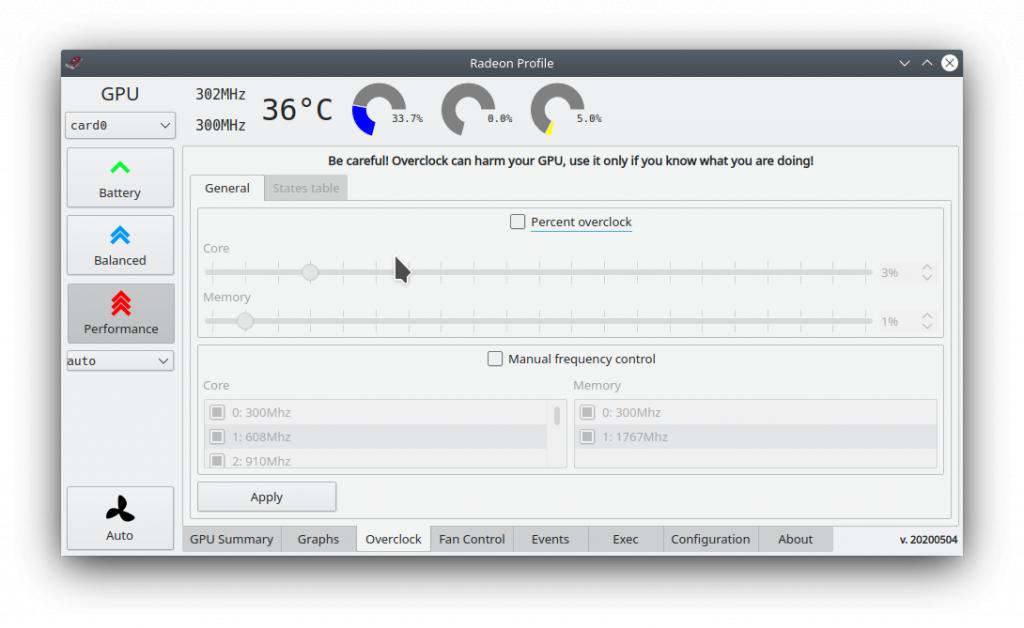Enable the Percent overclock checkbox
This screenshot has height=628, width=1024.
click(517, 222)
